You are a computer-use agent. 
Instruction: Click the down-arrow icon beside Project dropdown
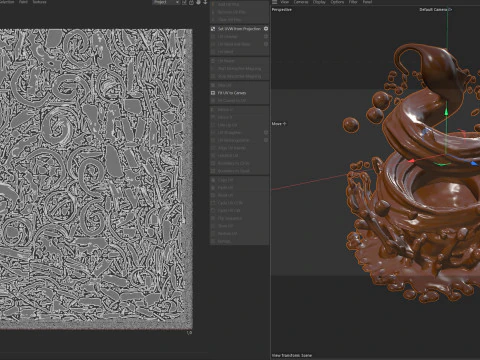(205, 2)
